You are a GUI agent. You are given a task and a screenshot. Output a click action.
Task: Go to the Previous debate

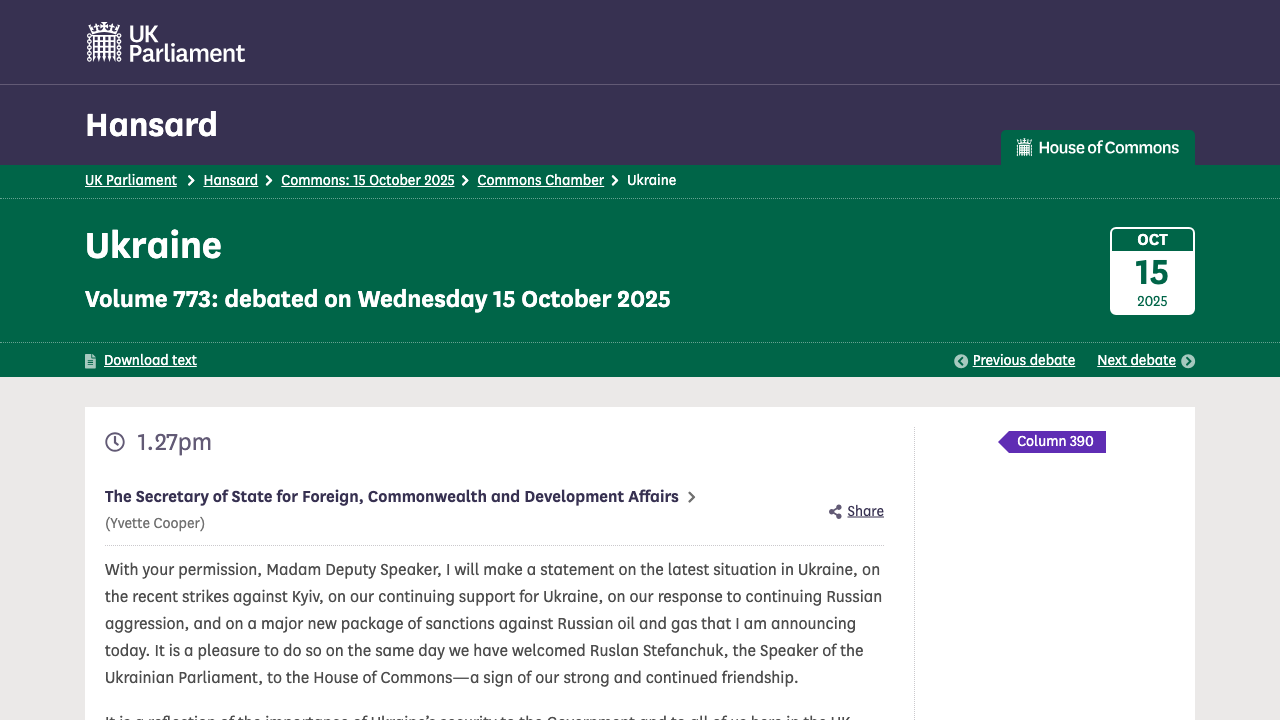[x=1023, y=361]
